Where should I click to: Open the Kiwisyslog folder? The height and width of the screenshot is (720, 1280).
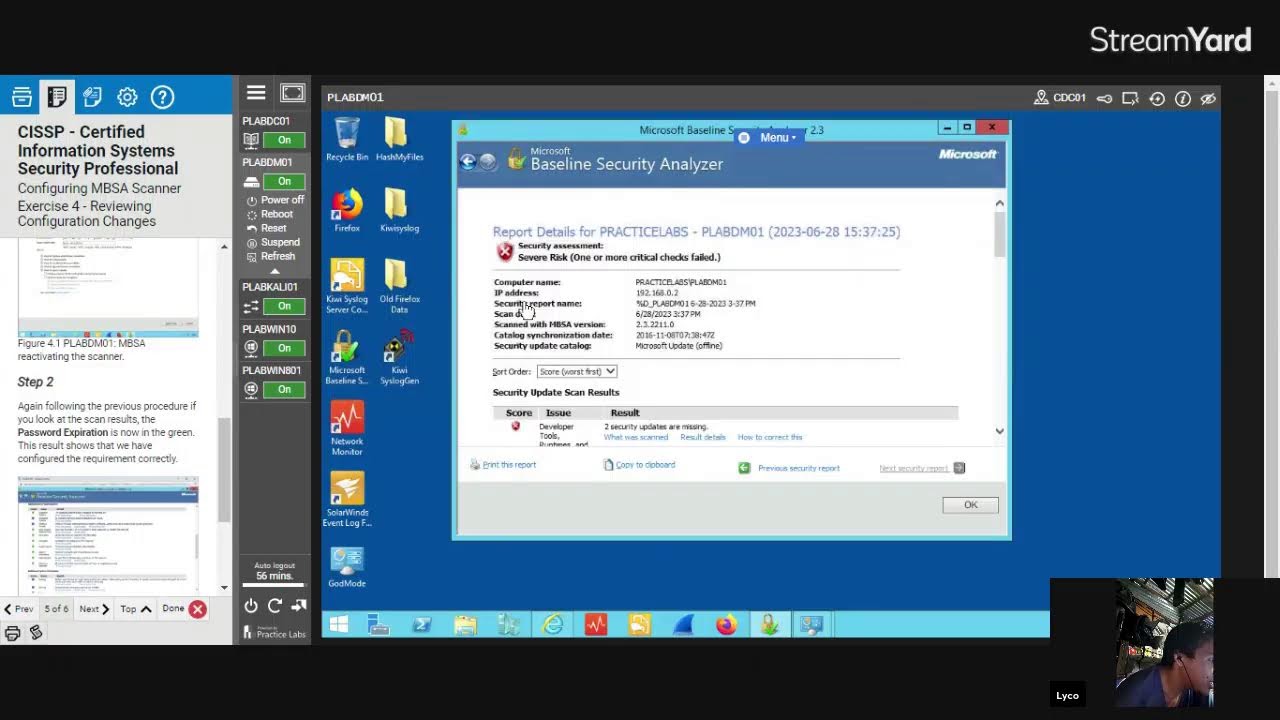pos(399,210)
